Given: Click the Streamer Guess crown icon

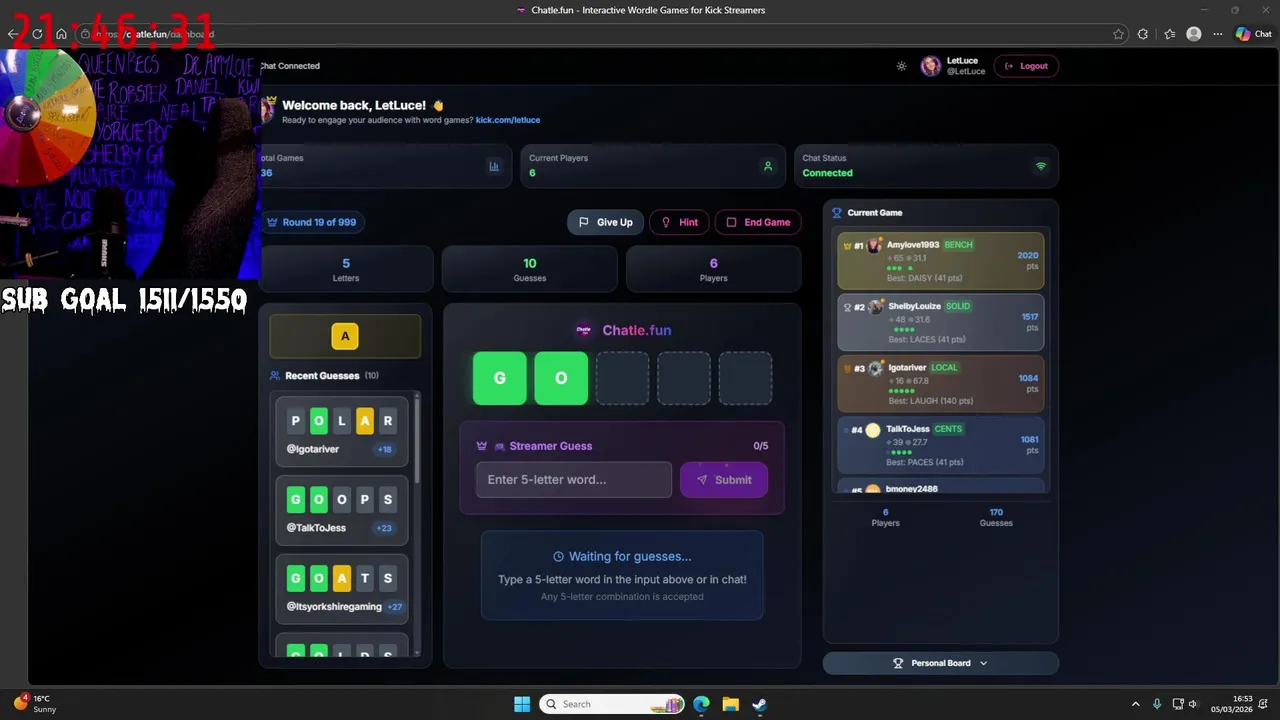Looking at the screenshot, I should [481, 446].
